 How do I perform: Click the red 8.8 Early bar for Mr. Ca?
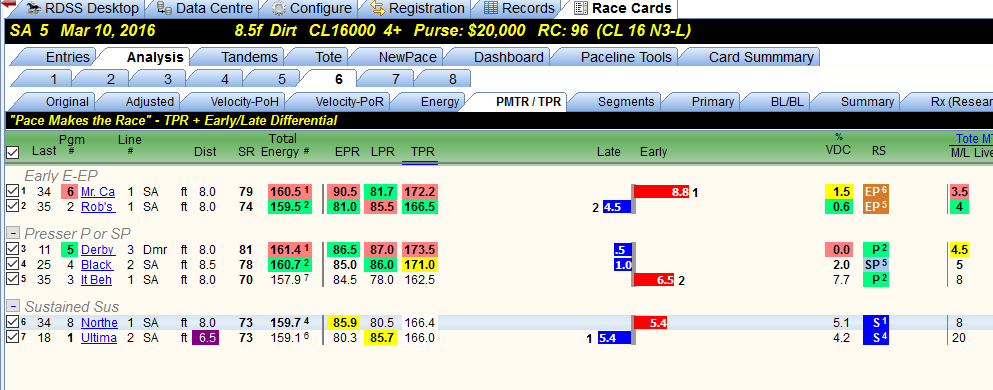[x=662, y=192]
